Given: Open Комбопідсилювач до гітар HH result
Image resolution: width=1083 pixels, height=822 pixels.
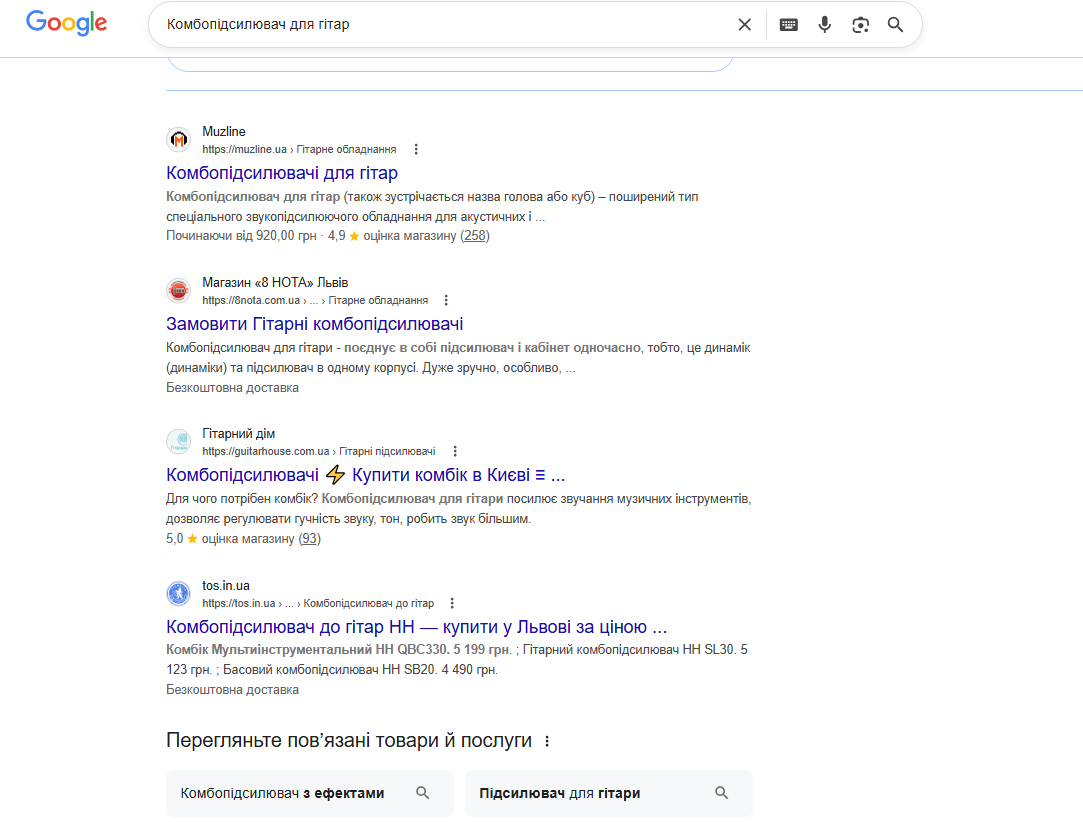Looking at the screenshot, I should point(416,627).
